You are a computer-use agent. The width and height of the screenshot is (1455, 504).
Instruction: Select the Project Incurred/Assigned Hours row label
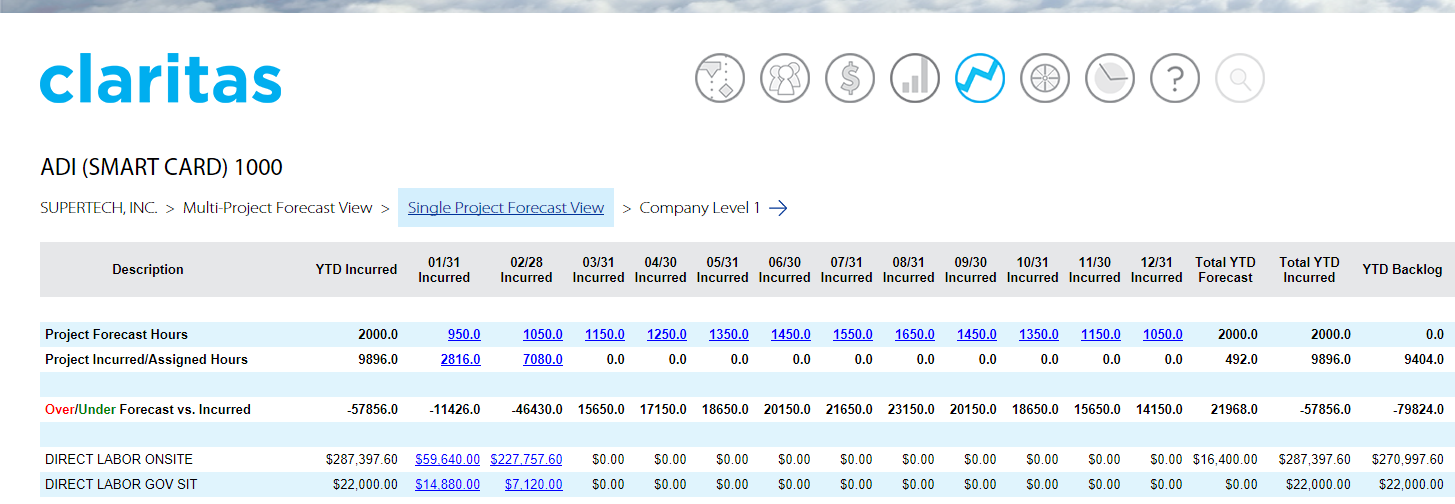tap(146, 360)
